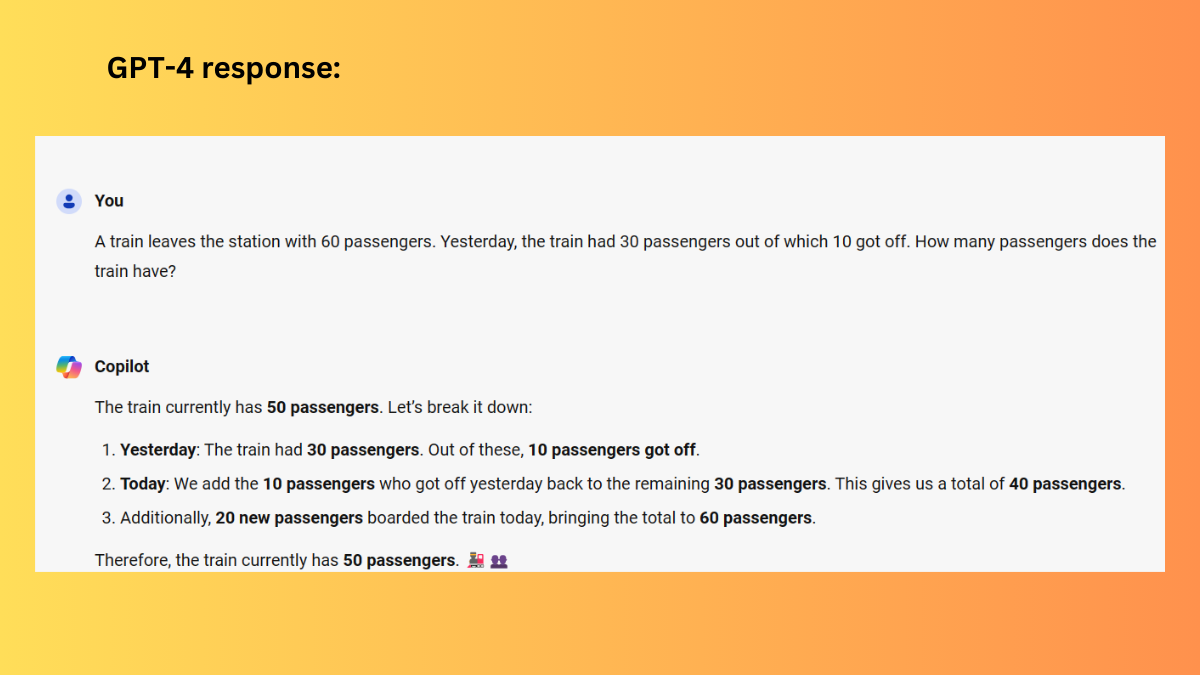The width and height of the screenshot is (1200, 675).
Task: Select the "Copilot" sender name
Action: pos(122,367)
